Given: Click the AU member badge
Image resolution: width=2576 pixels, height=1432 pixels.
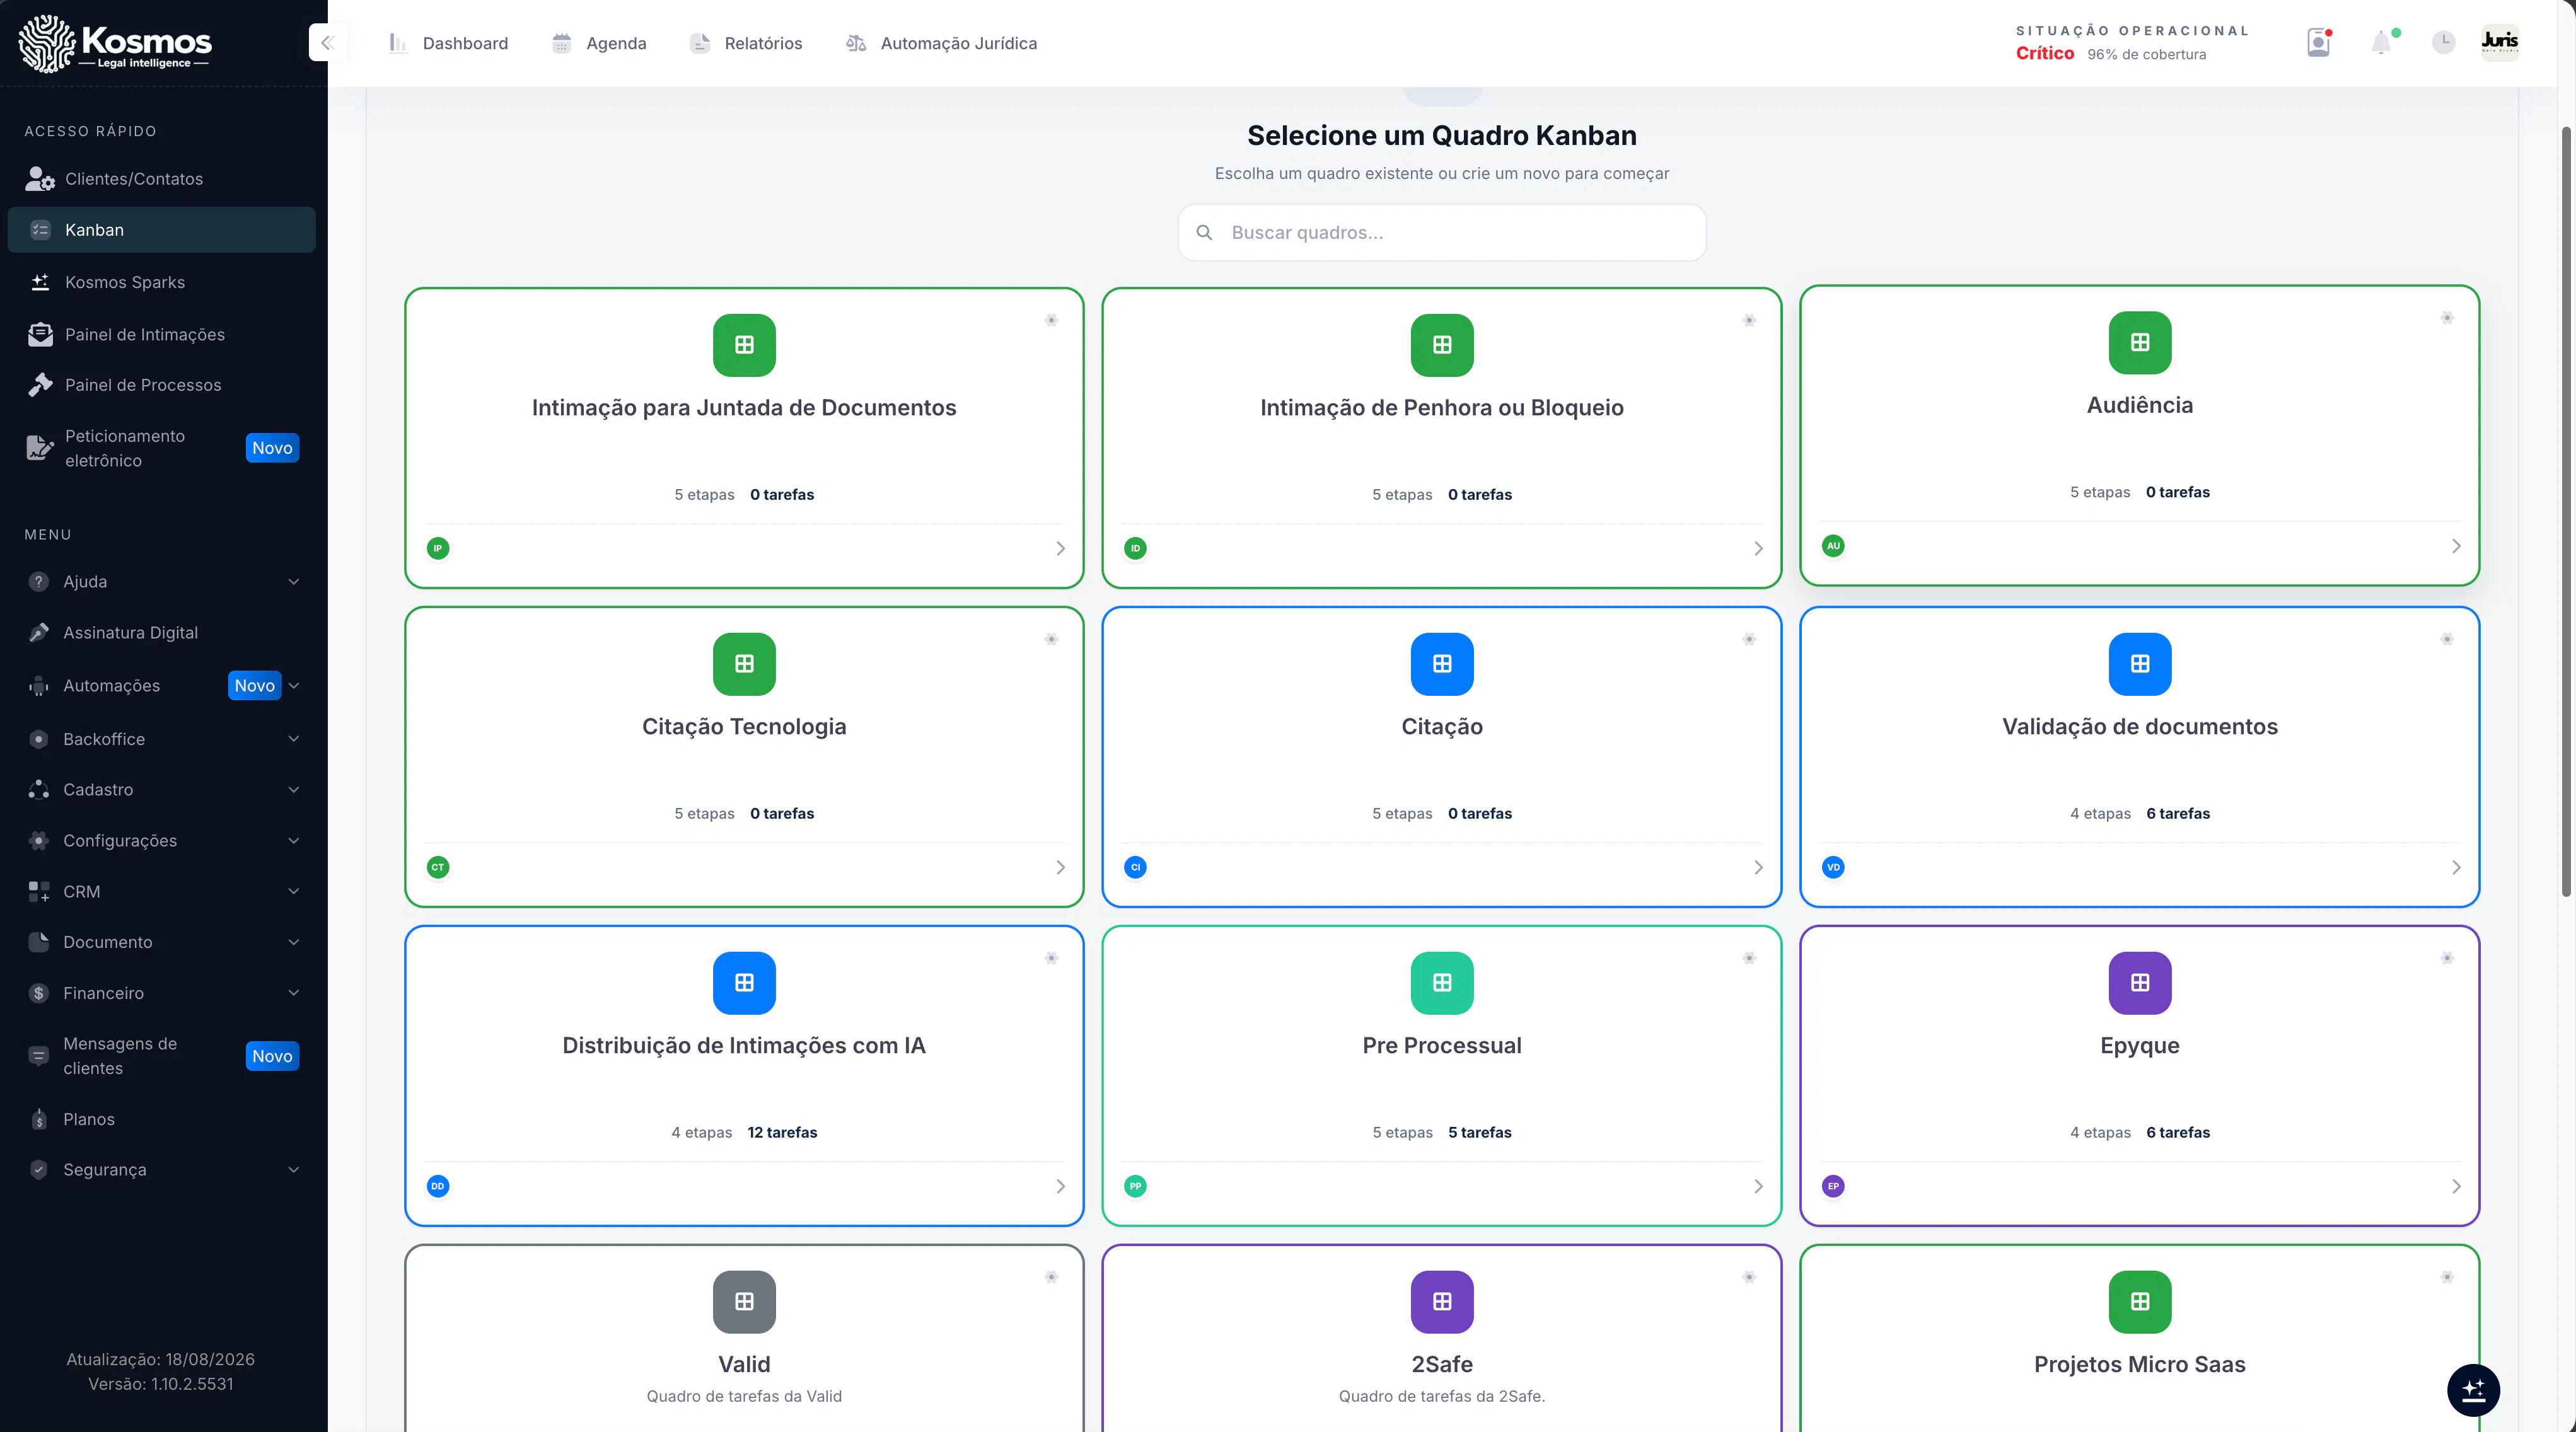Looking at the screenshot, I should click(x=1833, y=546).
